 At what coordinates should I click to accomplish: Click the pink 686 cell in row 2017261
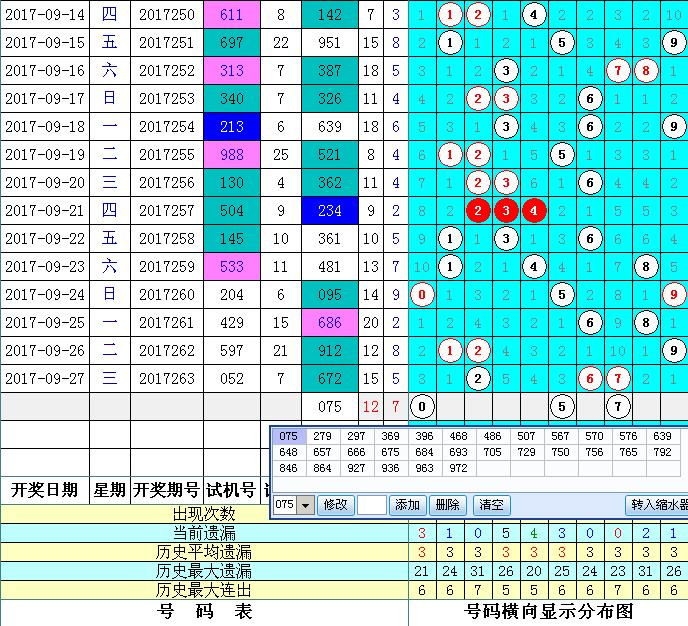click(x=330, y=322)
